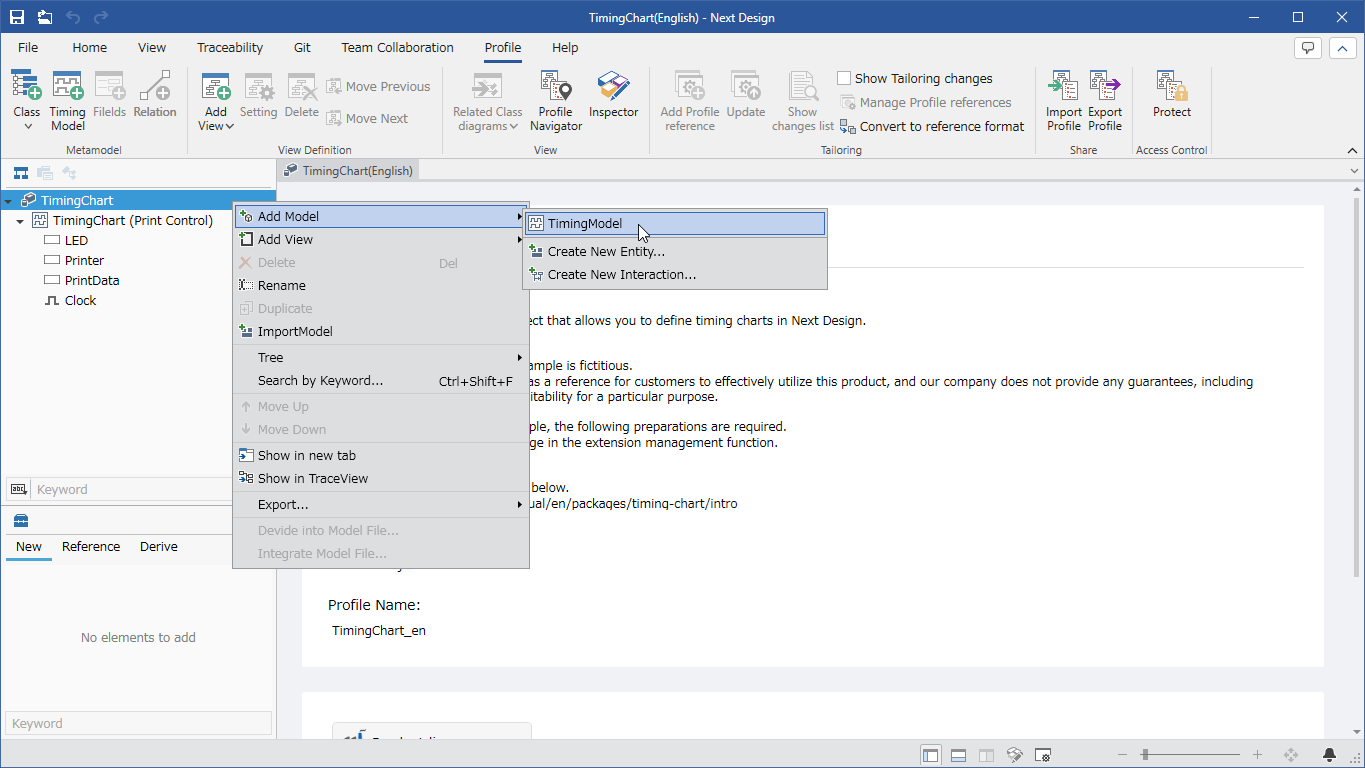
Task: Open the Team Collaboration tab
Action: (397, 47)
